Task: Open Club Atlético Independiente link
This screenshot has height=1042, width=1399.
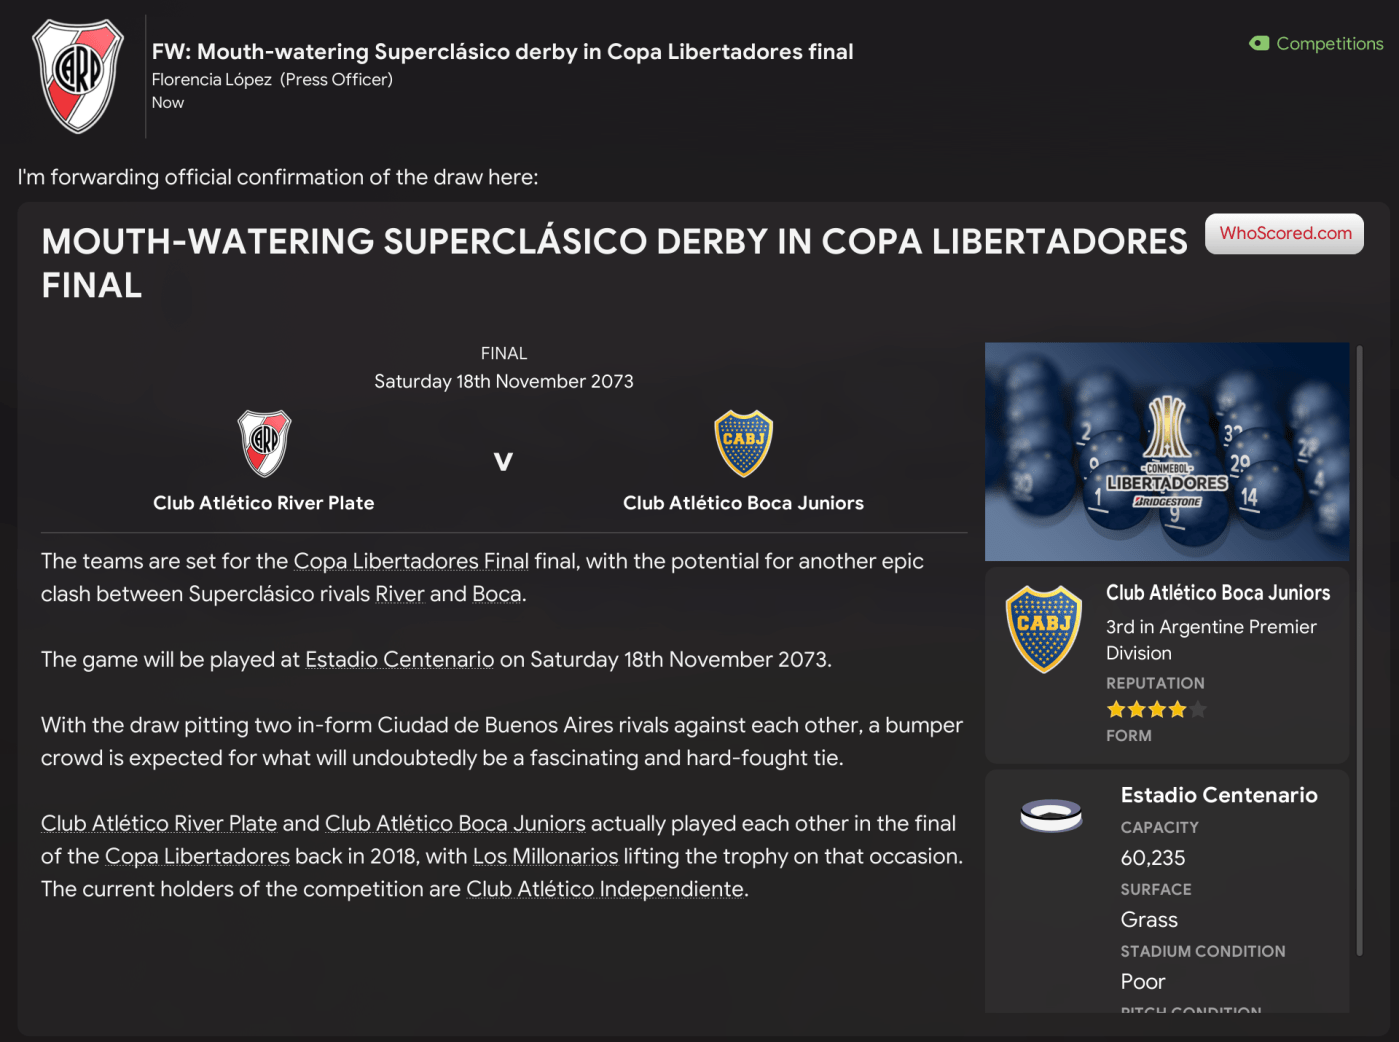Action: (x=605, y=890)
